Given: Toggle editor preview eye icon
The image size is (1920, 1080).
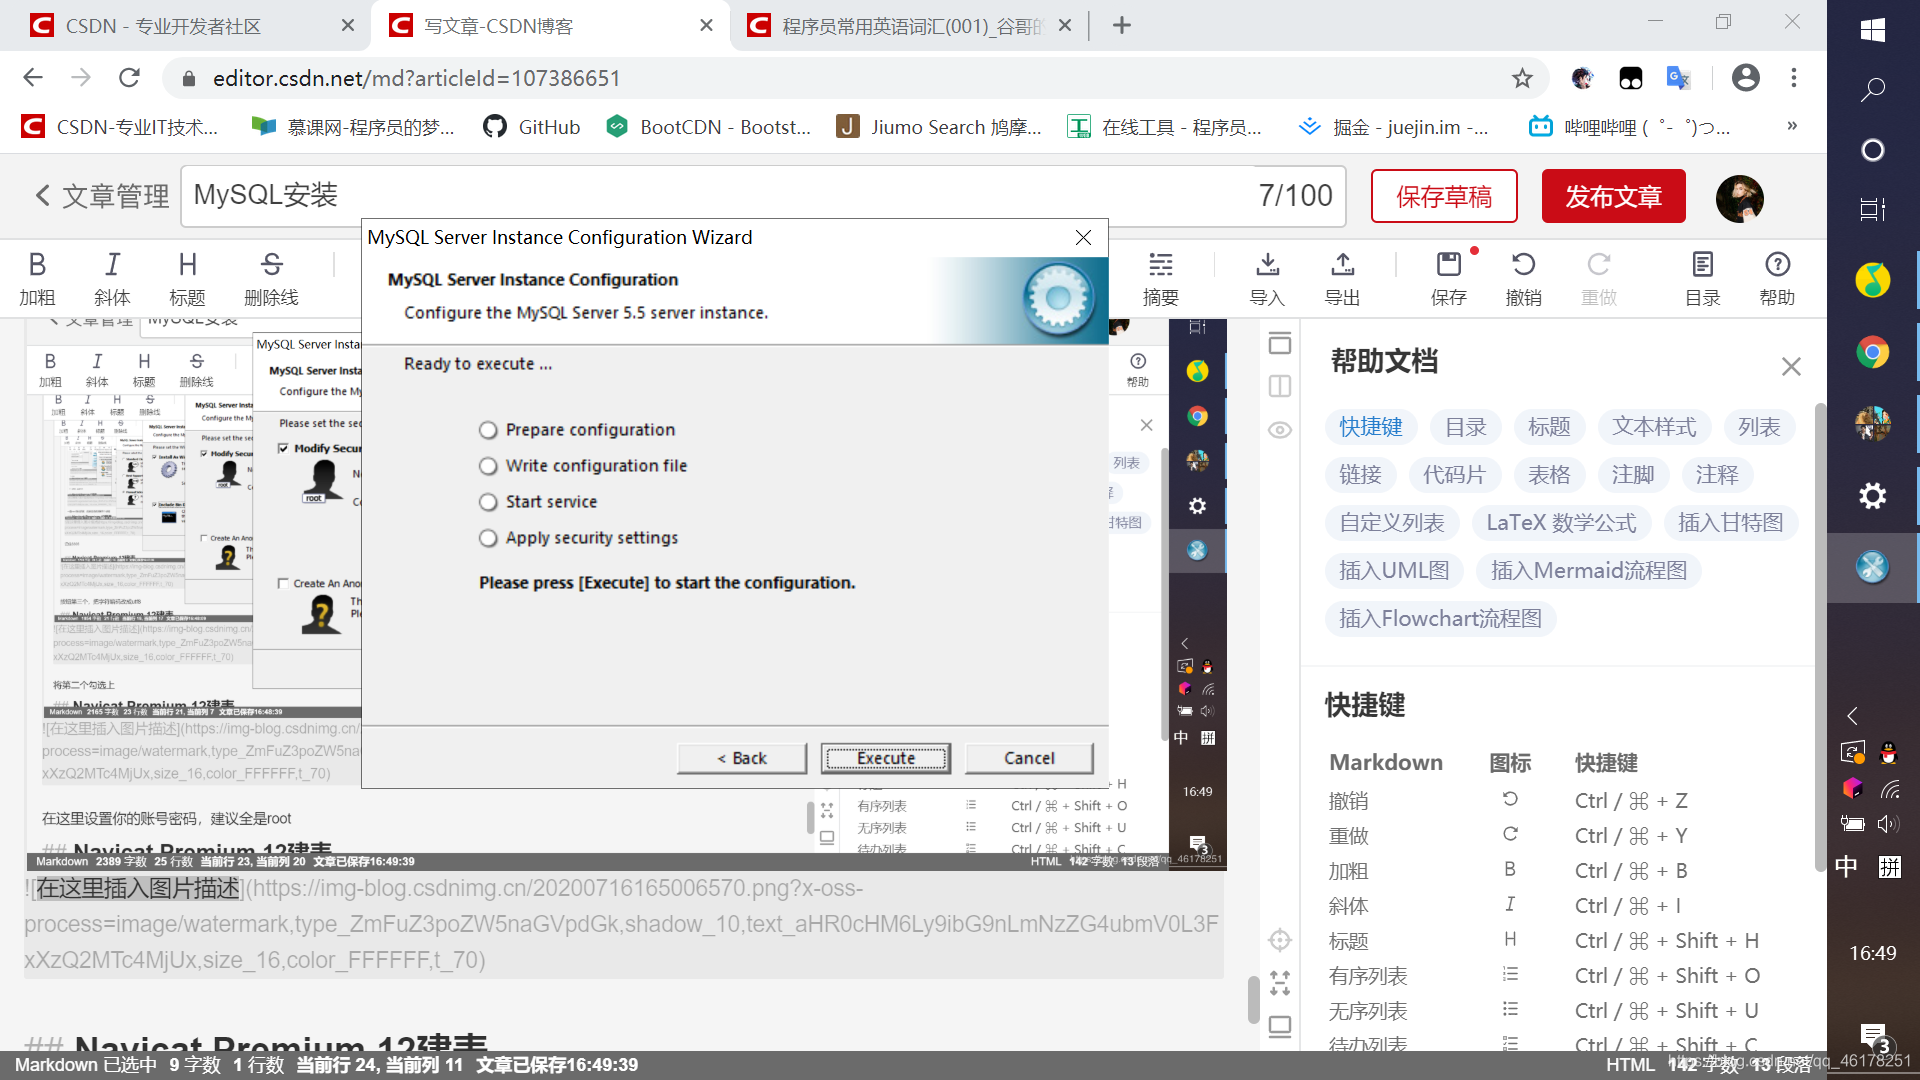Looking at the screenshot, I should [x=1280, y=430].
